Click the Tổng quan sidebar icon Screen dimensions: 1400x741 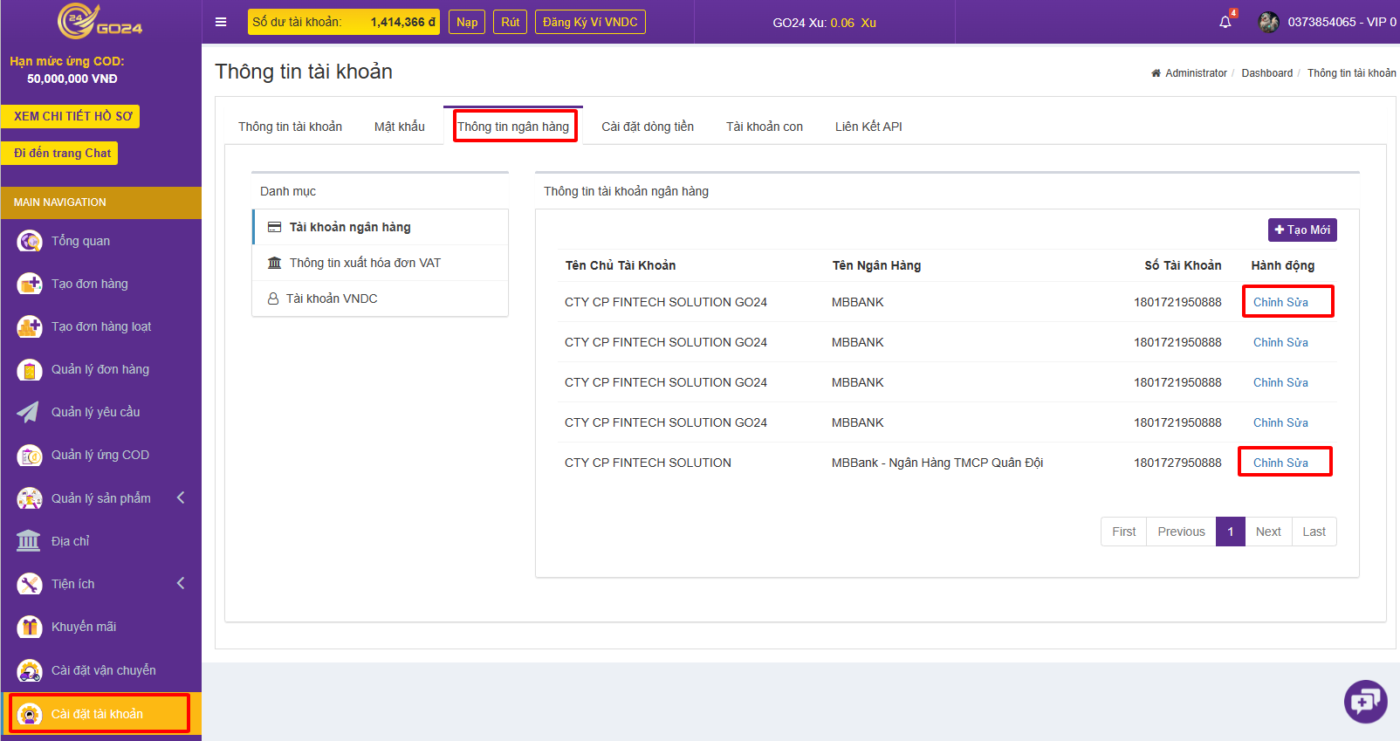[30, 241]
